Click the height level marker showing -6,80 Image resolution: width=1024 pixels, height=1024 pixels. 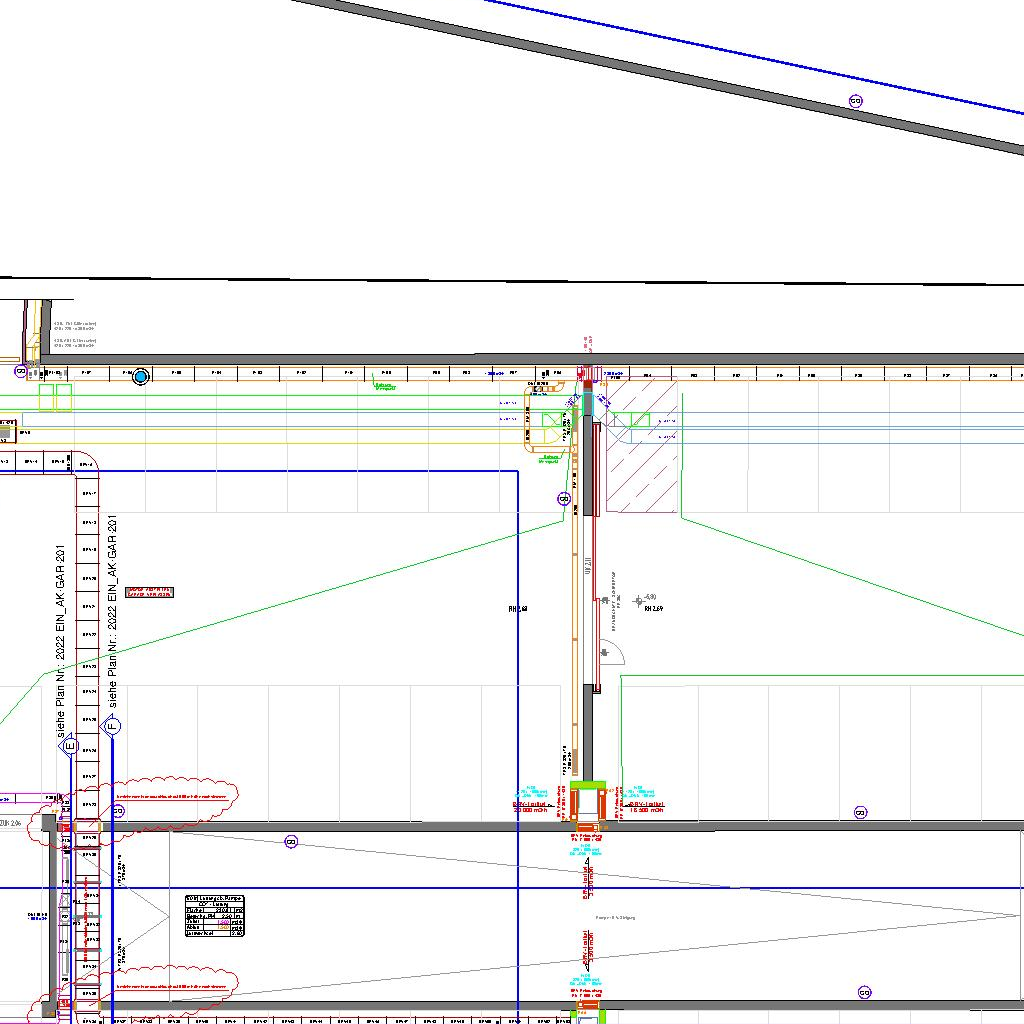coord(650,597)
